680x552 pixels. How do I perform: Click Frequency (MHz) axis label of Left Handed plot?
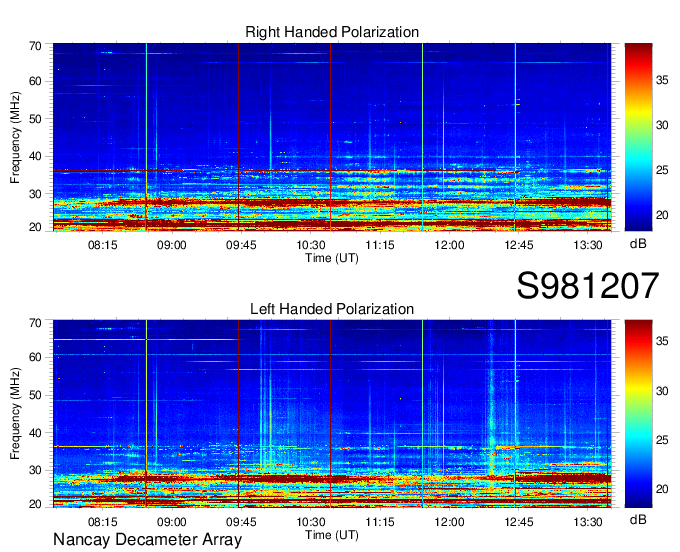15,414
